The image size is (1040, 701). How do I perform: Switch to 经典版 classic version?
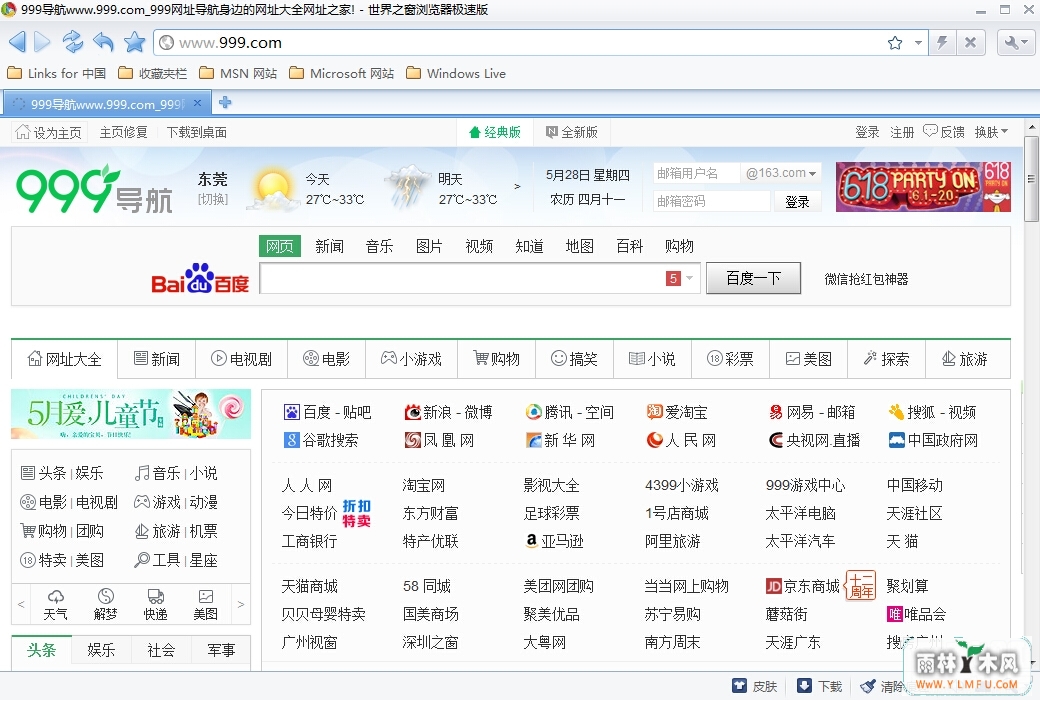click(x=495, y=133)
